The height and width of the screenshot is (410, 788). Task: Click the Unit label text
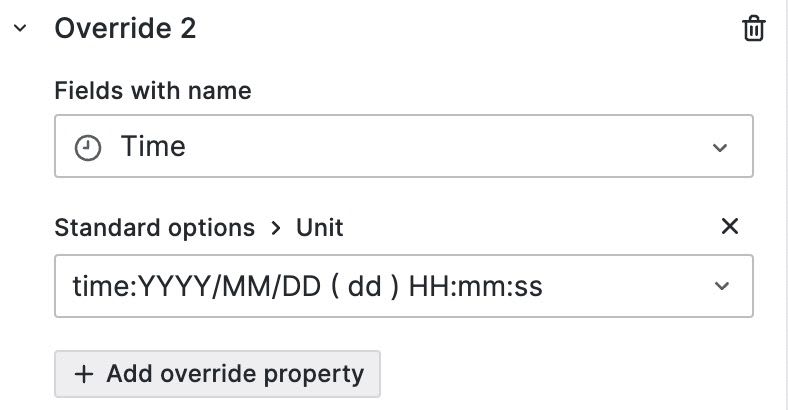point(319,228)
